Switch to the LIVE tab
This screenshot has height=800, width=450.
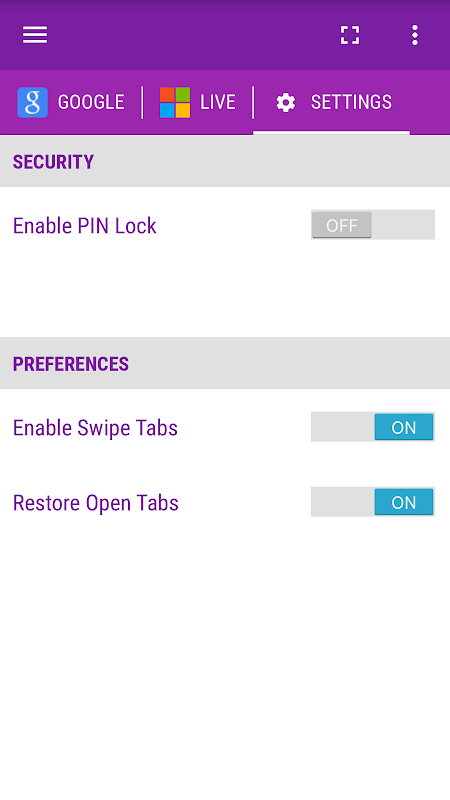[197, 102]
